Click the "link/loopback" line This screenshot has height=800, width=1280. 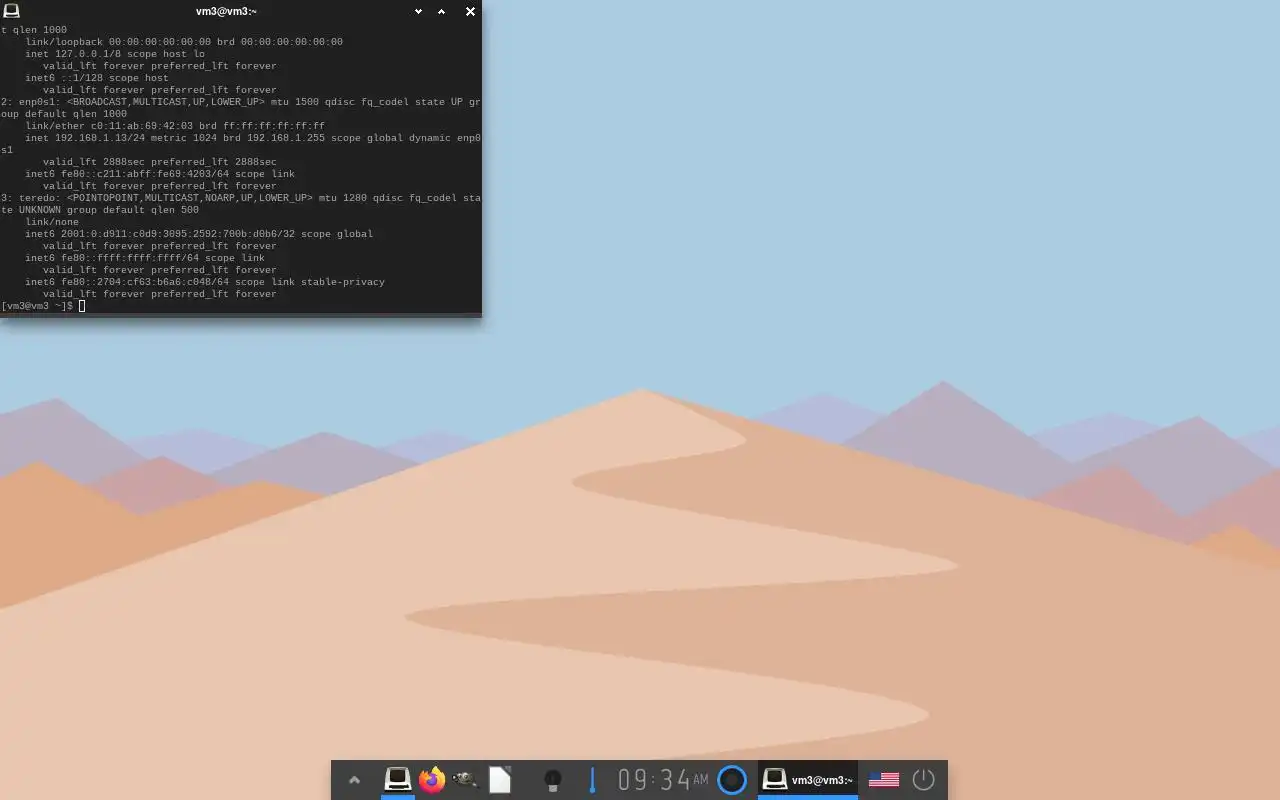click(184, 42)
